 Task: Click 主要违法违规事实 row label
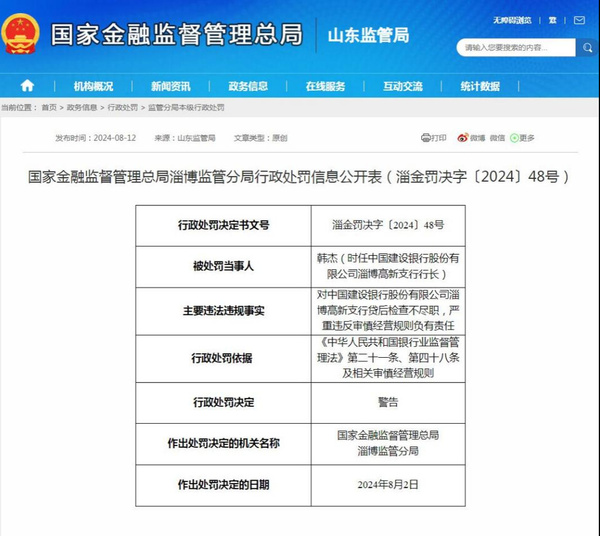pos(223,311)
